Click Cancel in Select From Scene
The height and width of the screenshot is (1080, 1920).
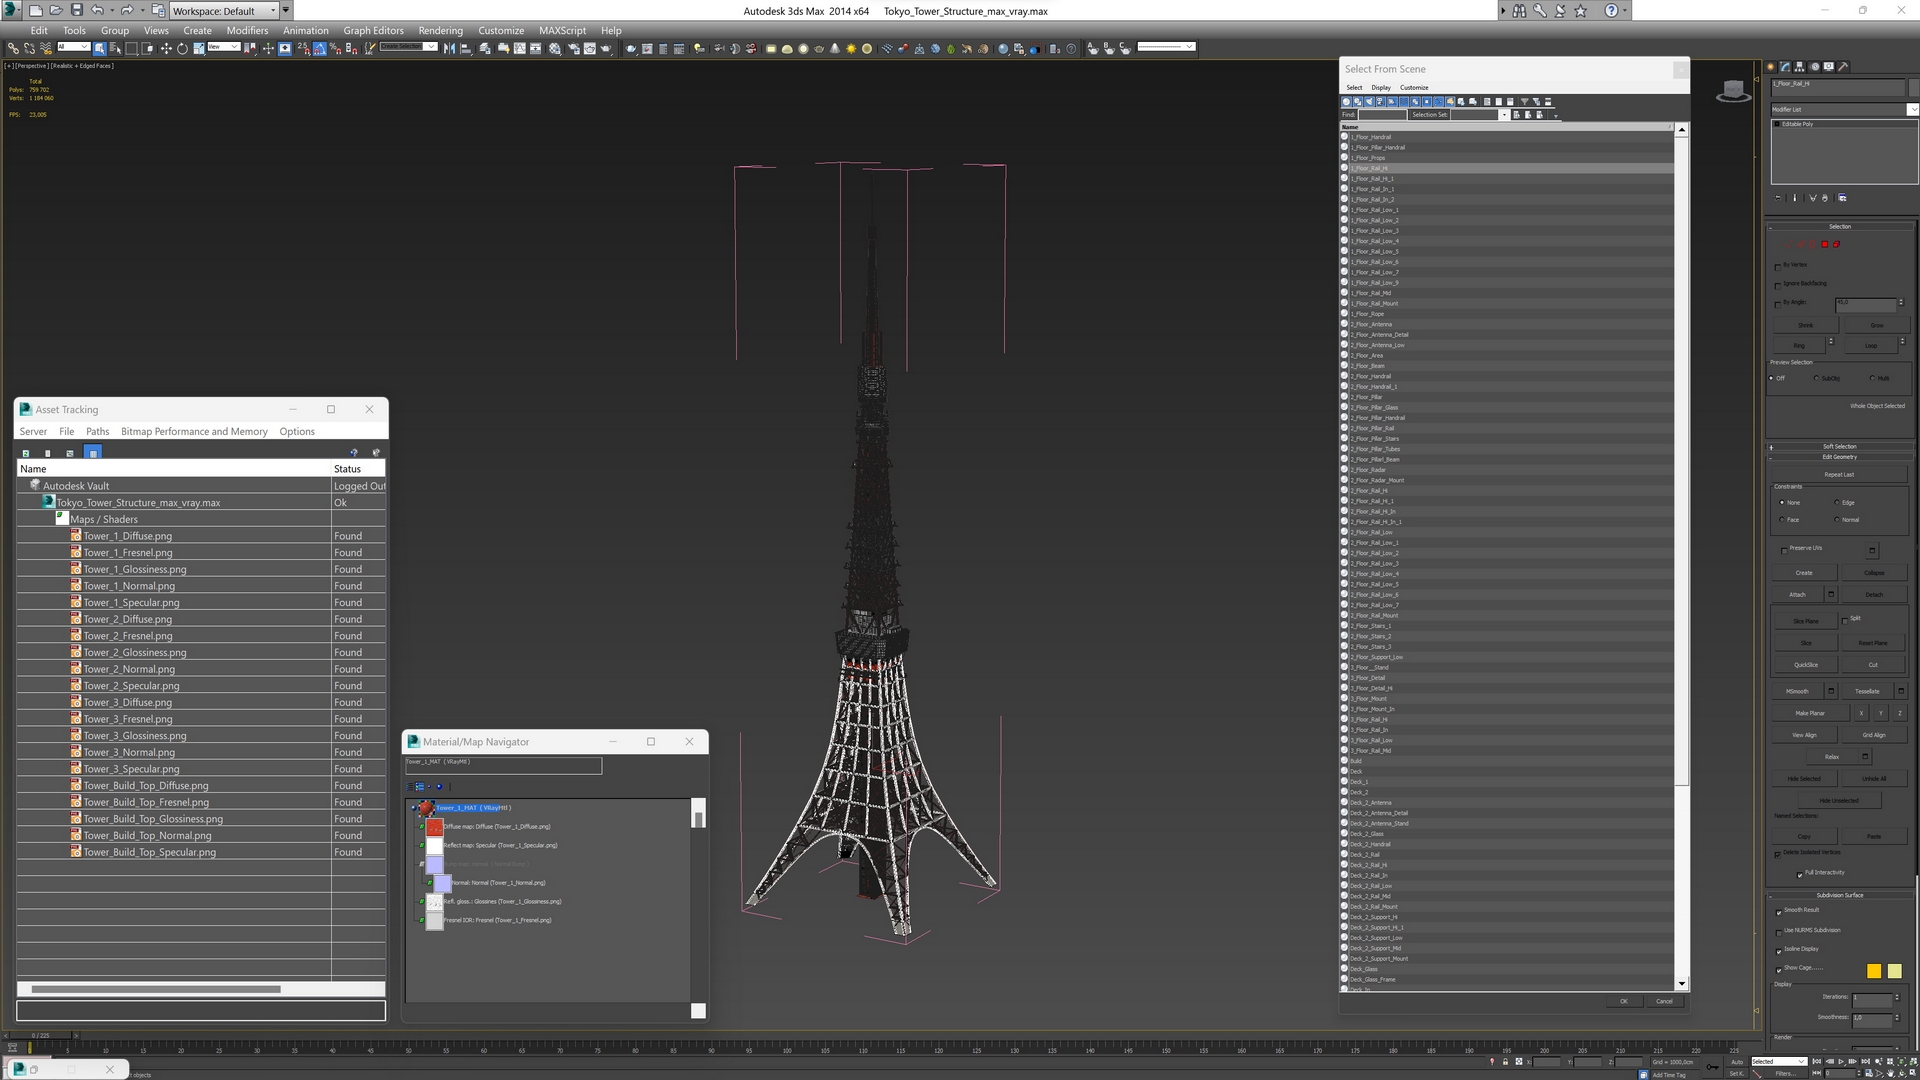click(1664, 1001)
